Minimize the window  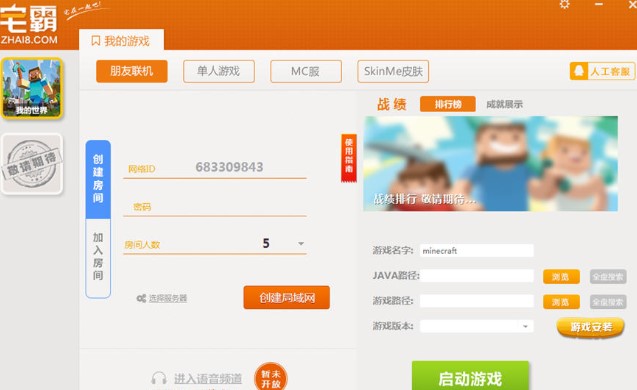click(599, 4)
